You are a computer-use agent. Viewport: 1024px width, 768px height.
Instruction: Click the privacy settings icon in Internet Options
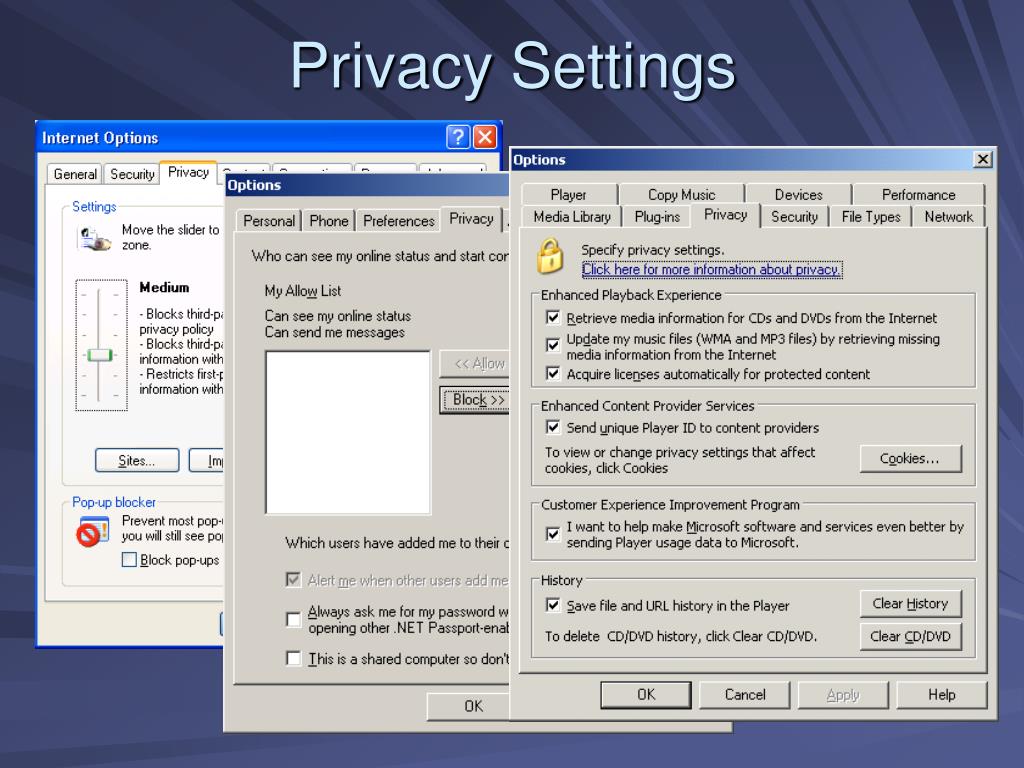pos(94,238)
